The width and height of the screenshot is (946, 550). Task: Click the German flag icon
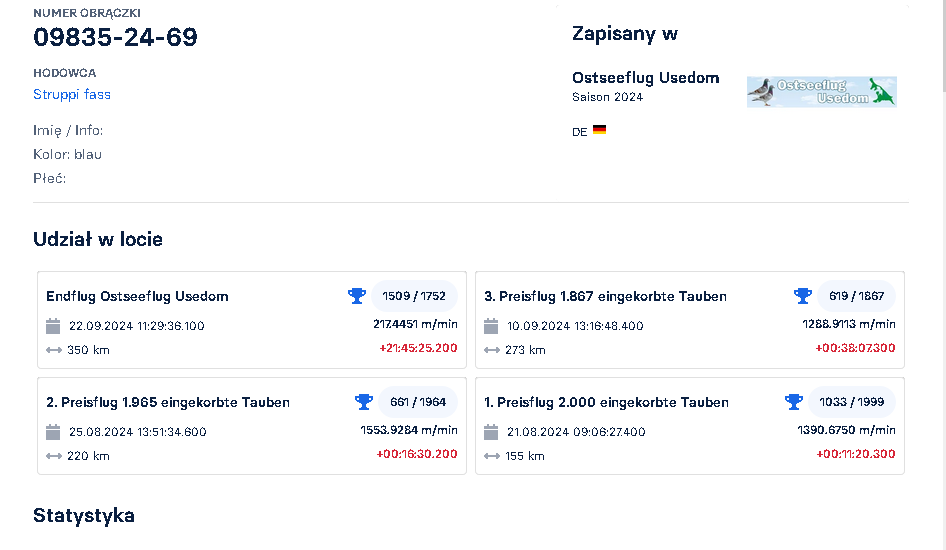point(599,130)
